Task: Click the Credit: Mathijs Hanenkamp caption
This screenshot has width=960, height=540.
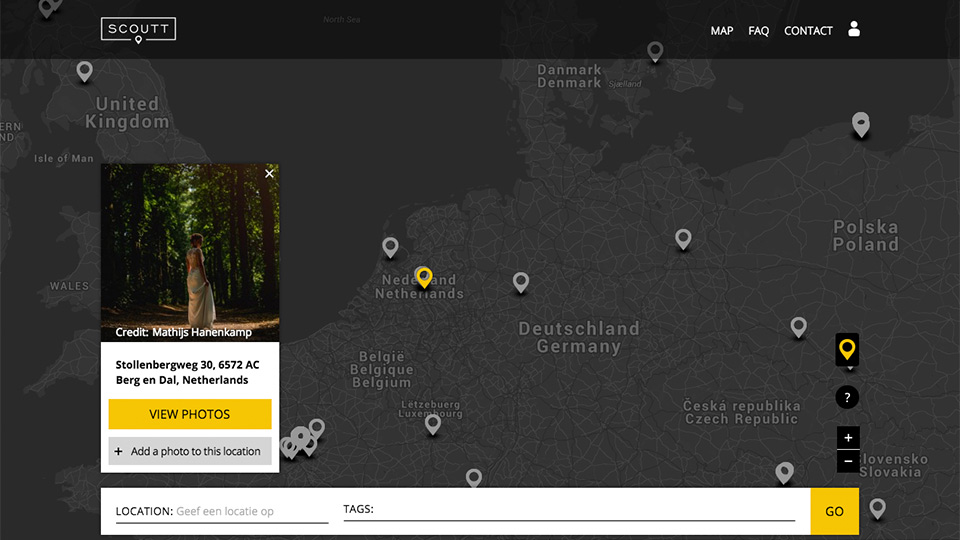Action: (184, 332)
